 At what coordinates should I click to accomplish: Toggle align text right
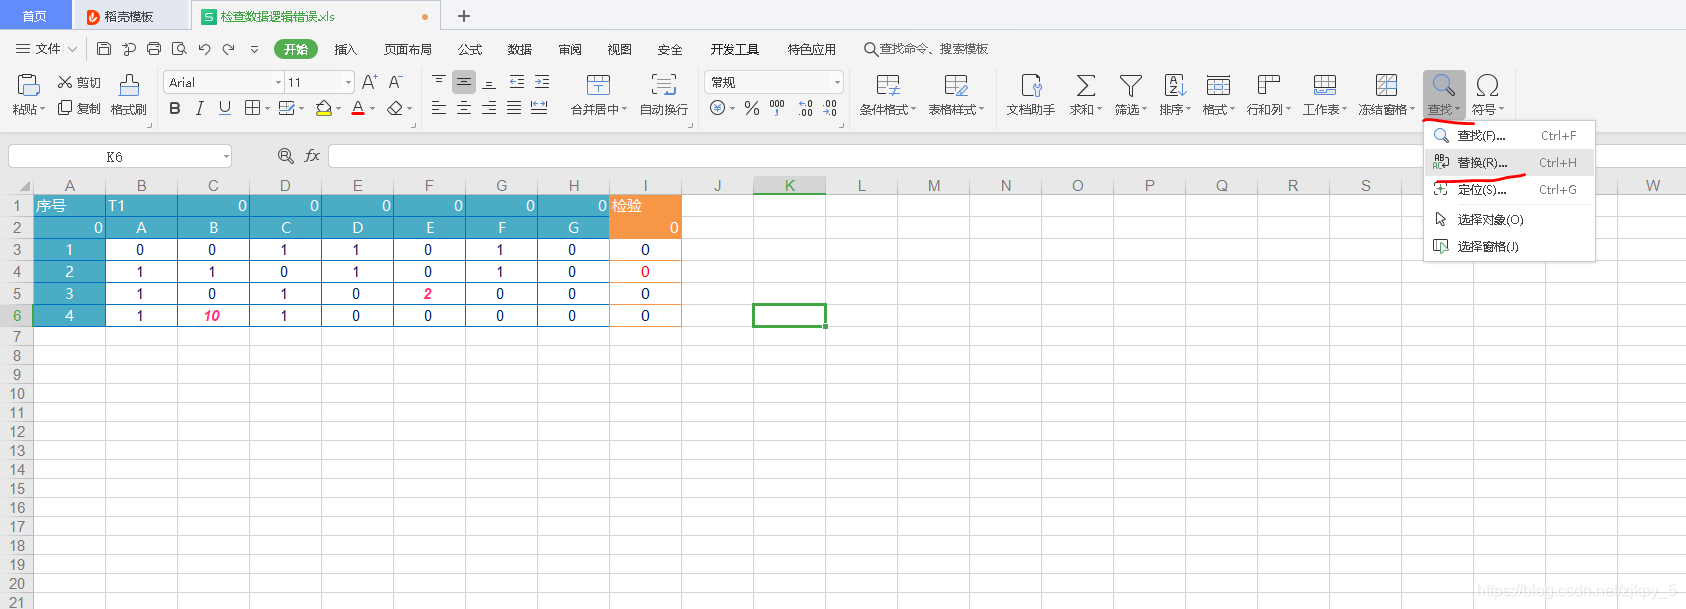pos(489,108)
